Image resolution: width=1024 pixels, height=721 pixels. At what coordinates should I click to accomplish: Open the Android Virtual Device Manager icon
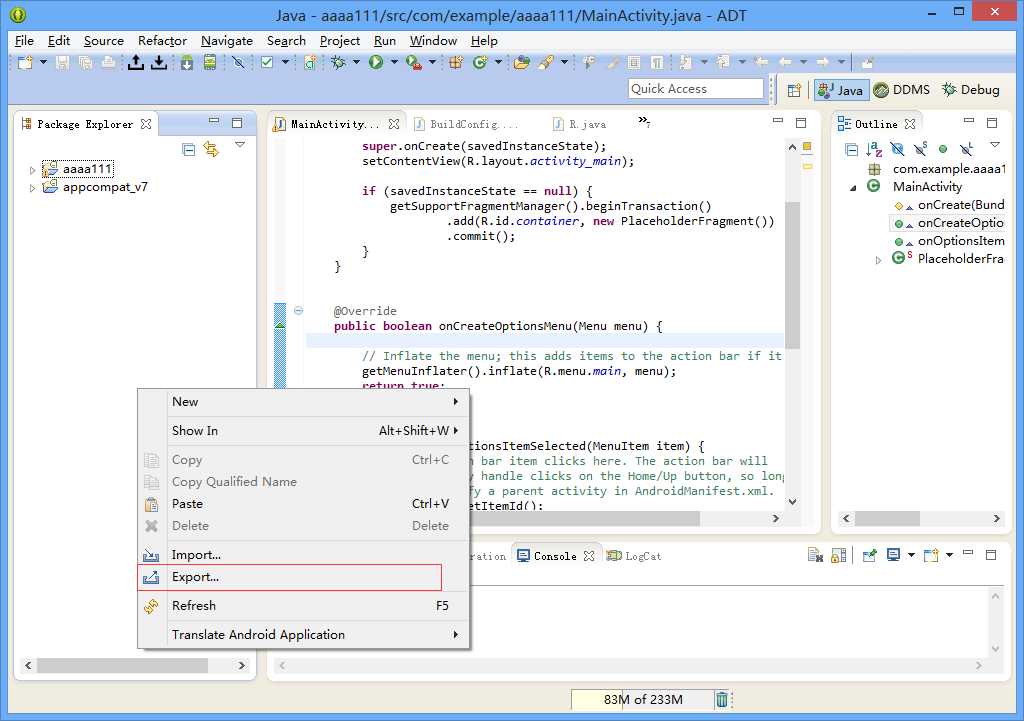click(x=210, y=63)
